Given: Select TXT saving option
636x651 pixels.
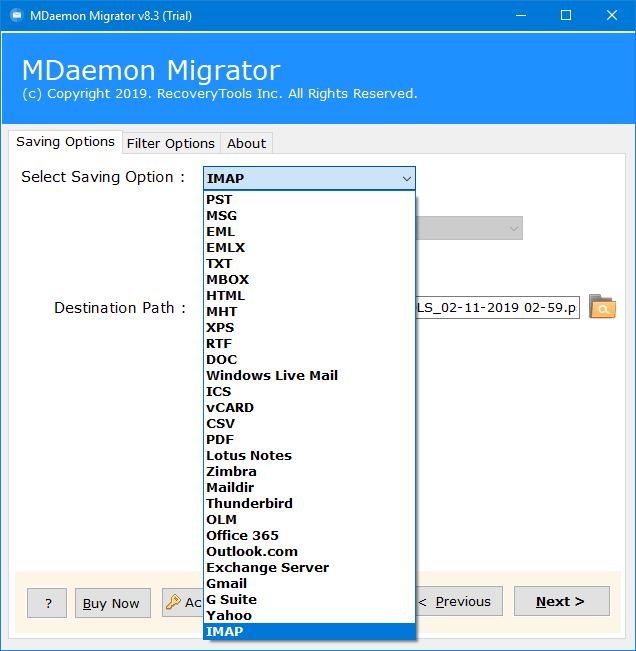Looking at the screenshot, I should tap(309, 264).
